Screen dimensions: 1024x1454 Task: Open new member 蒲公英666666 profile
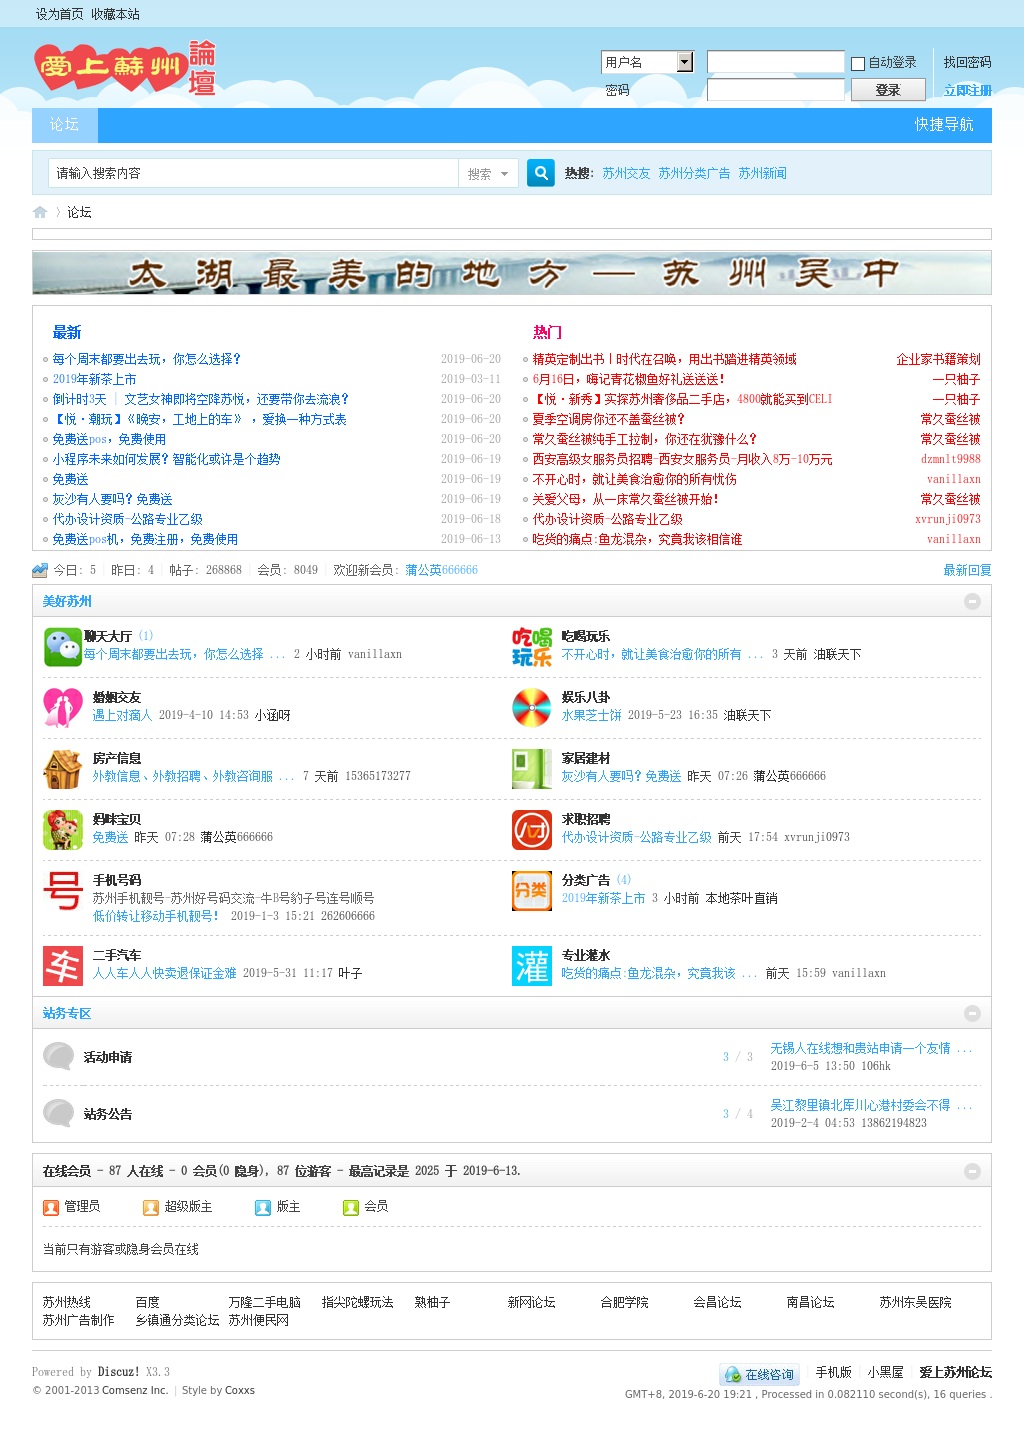441,570
